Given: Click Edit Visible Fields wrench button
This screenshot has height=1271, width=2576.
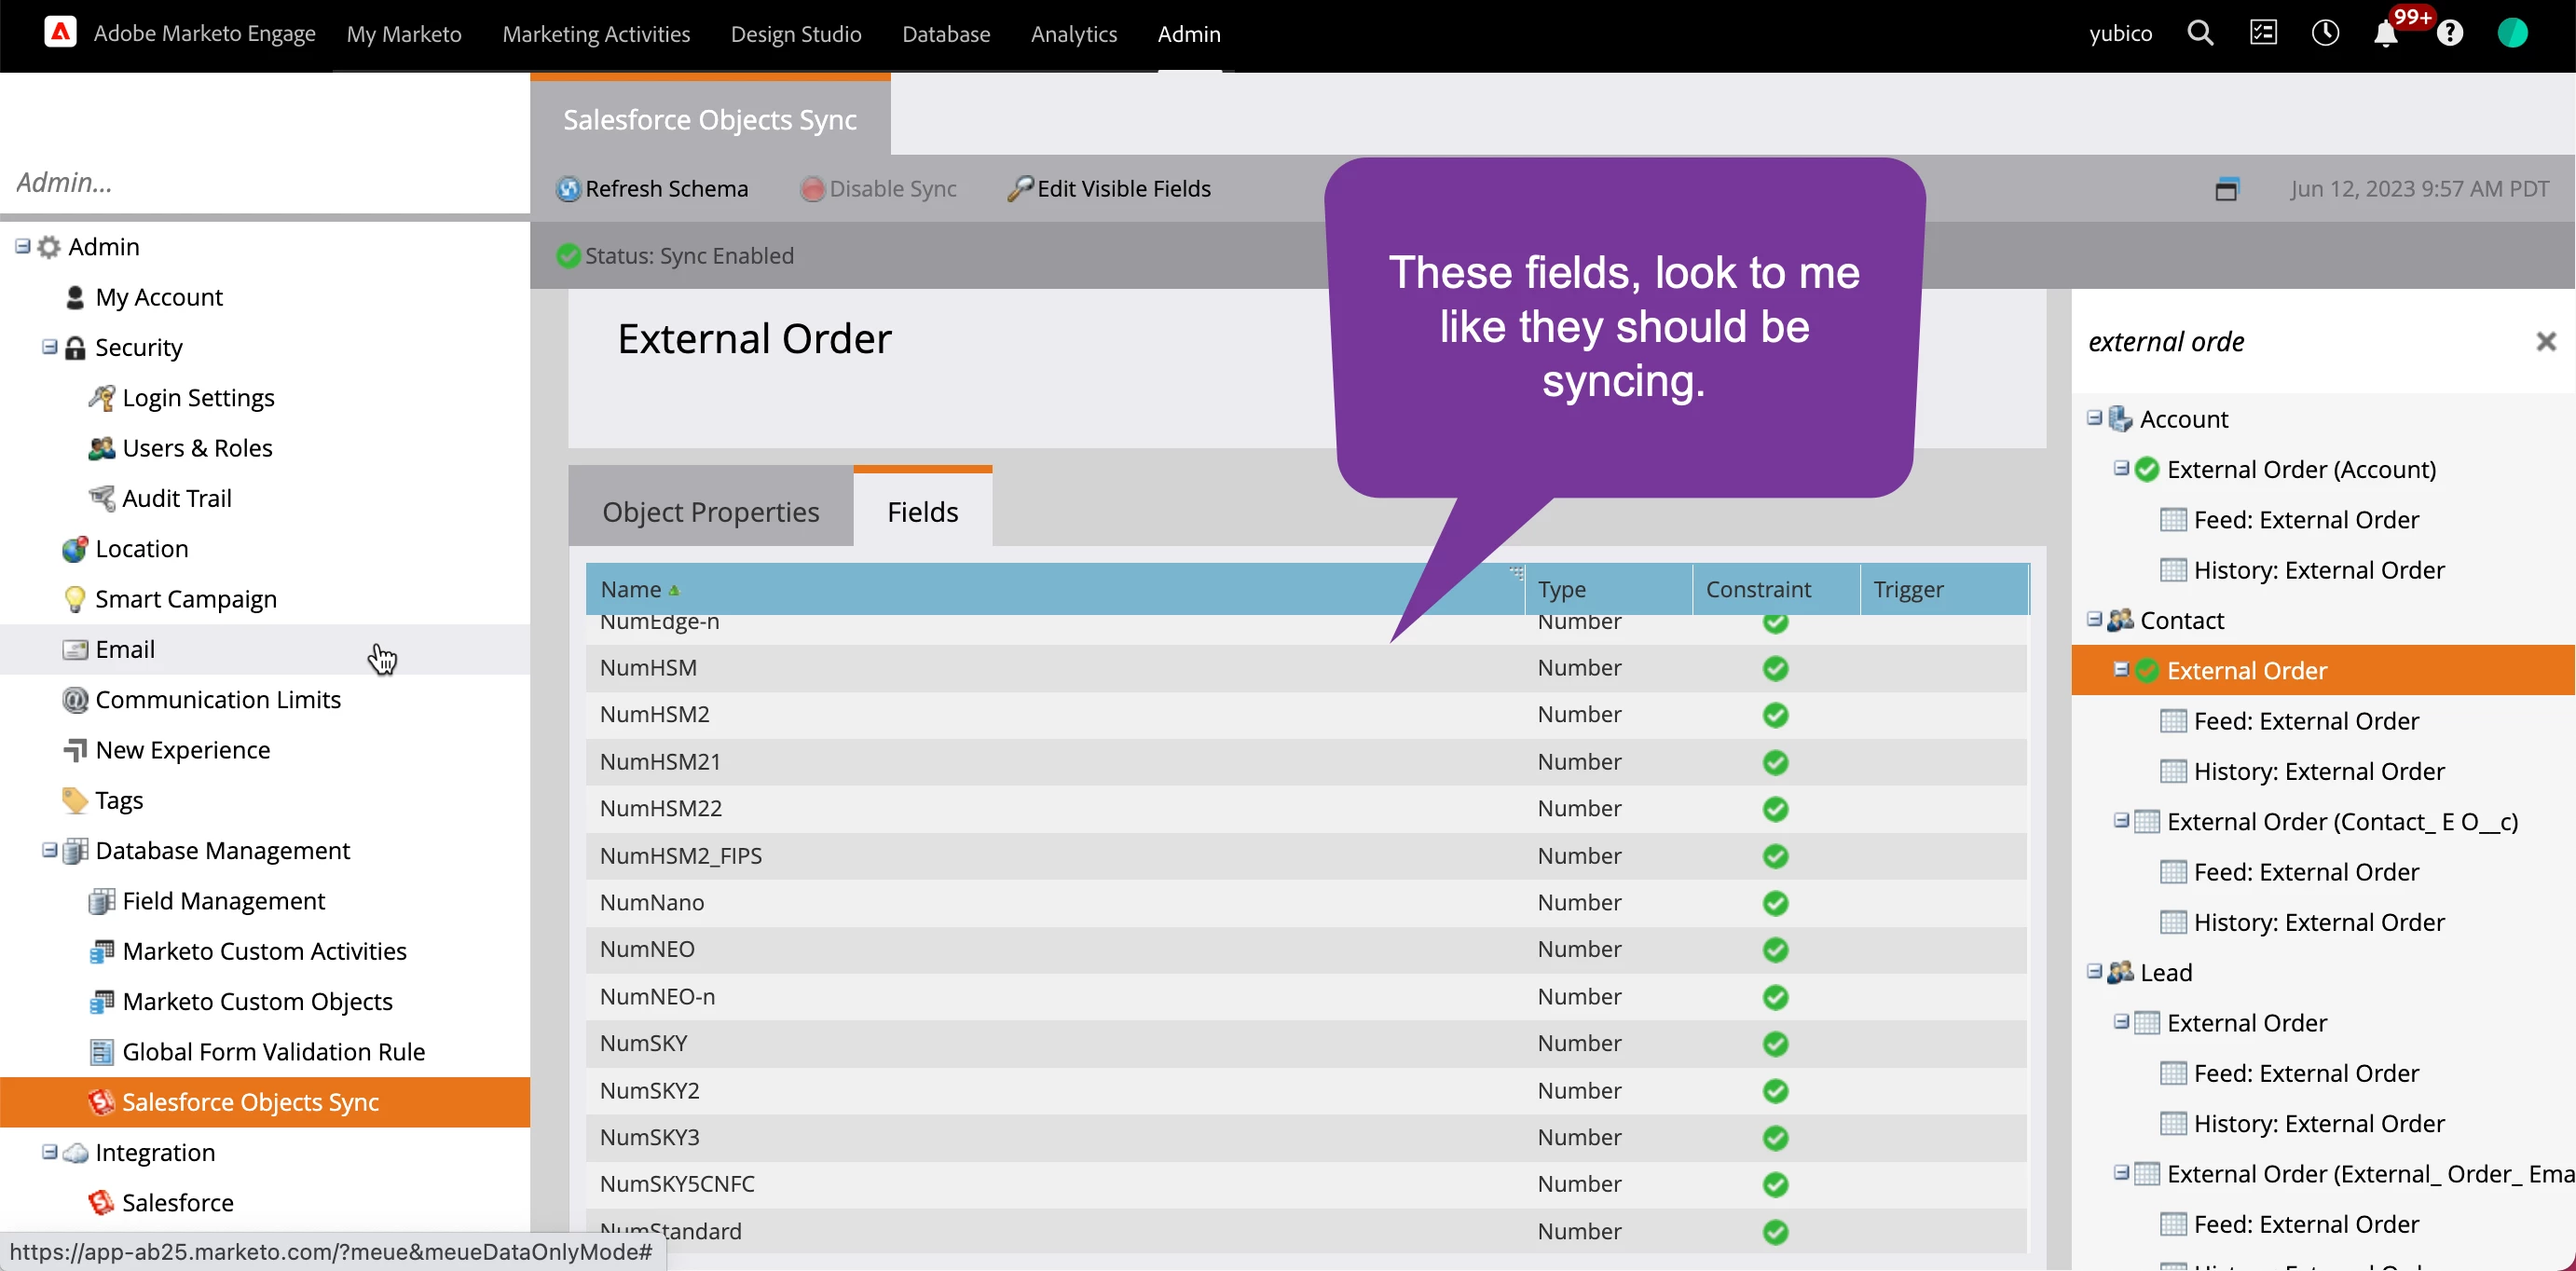Looking at the screenshot, I should point(1109,189).
